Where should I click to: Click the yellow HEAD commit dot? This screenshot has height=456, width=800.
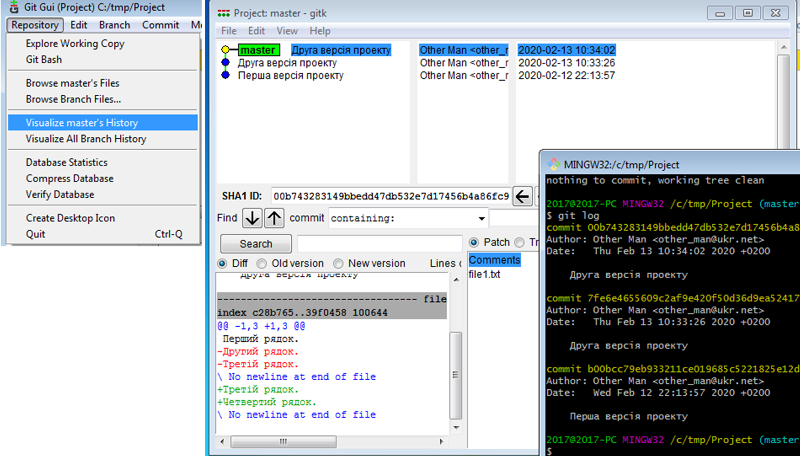226,50
